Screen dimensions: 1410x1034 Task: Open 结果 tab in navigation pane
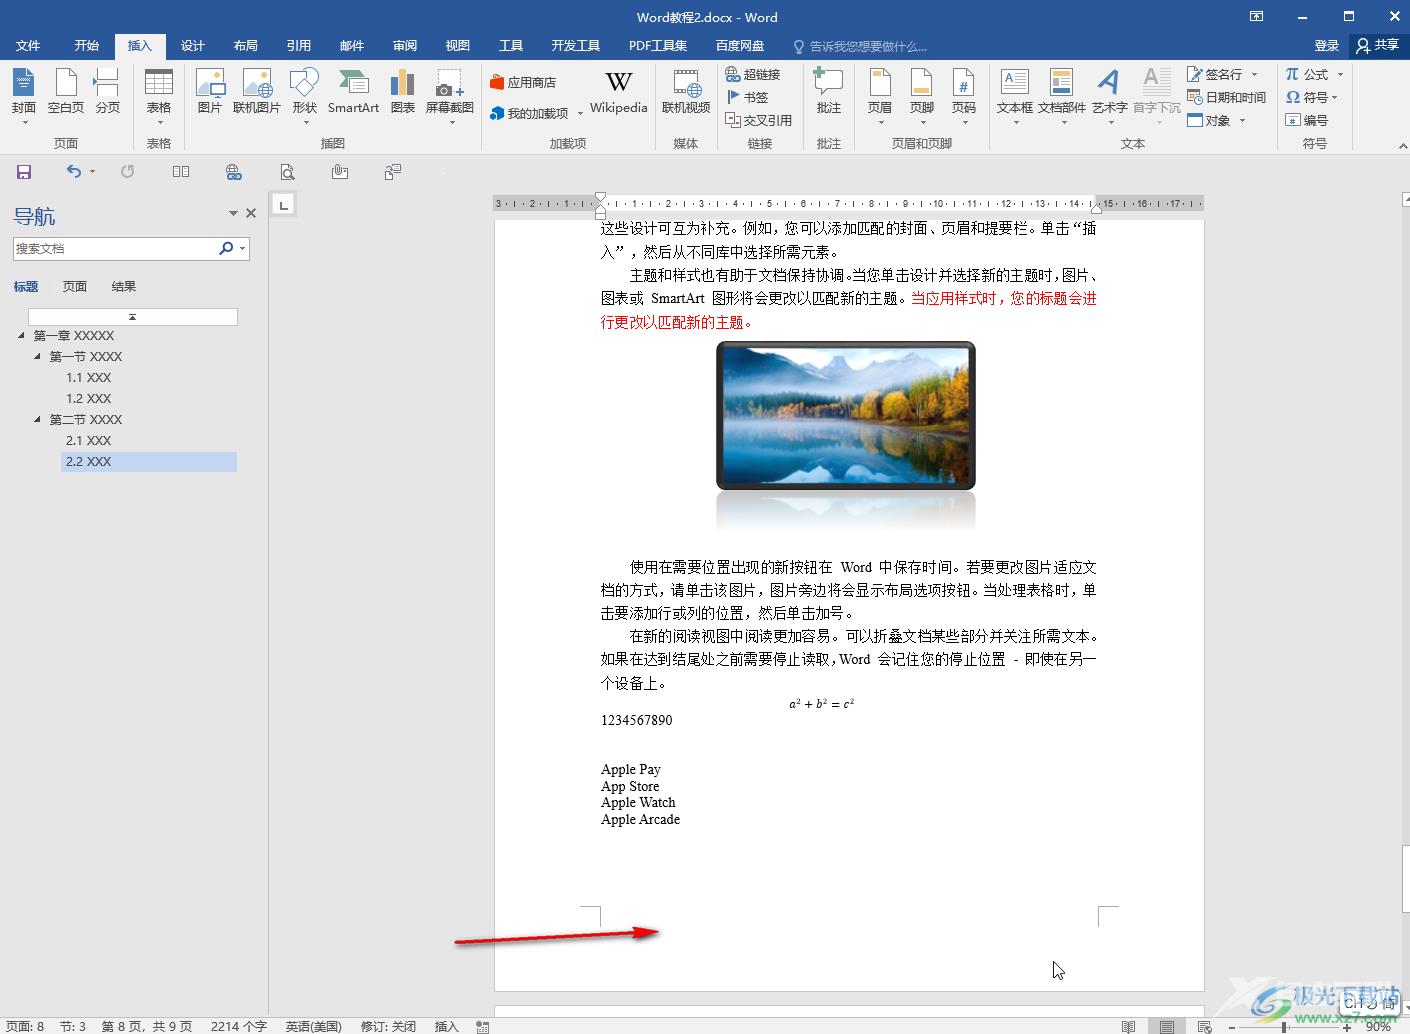124,287
